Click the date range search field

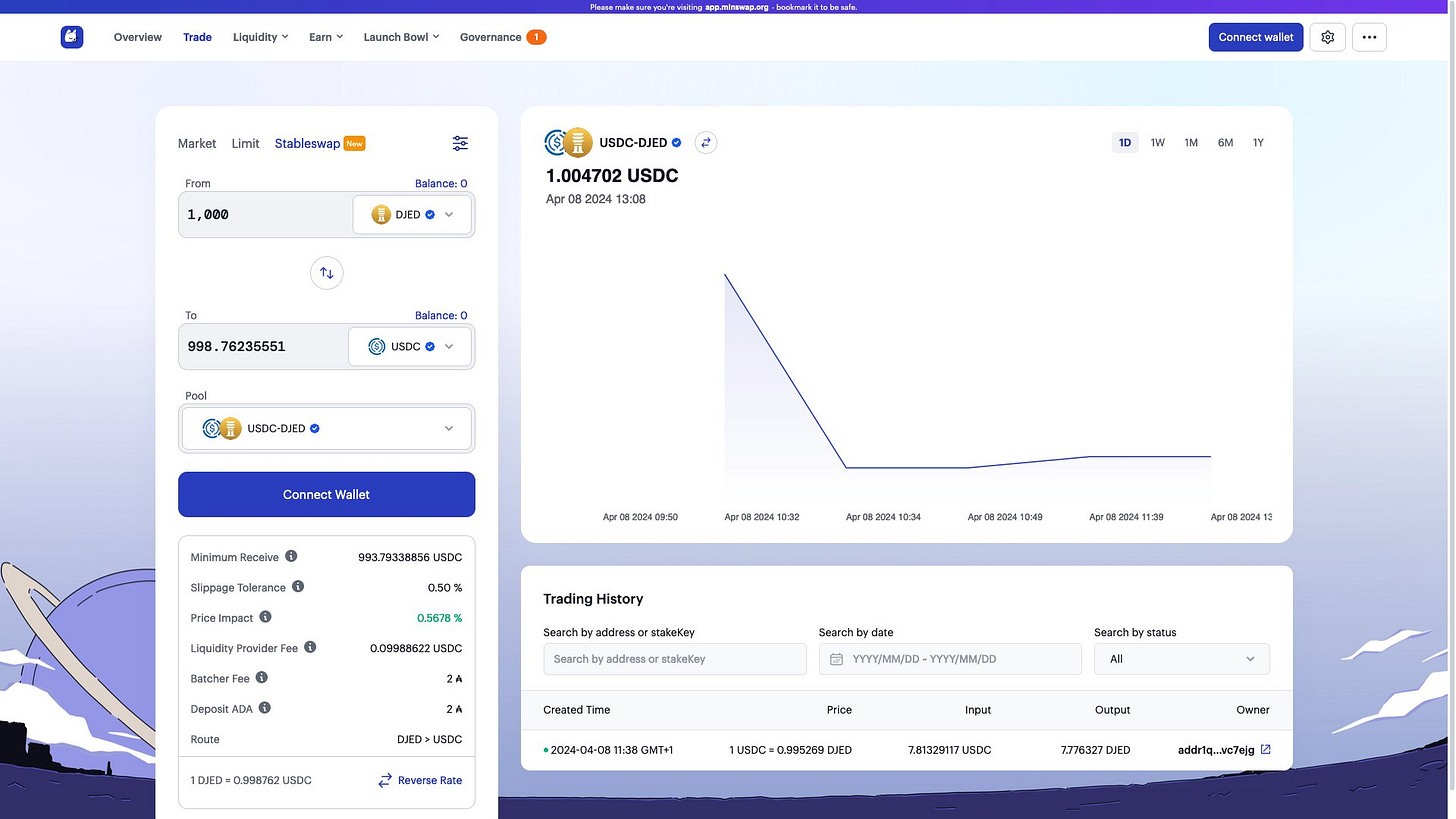point(950,659)
